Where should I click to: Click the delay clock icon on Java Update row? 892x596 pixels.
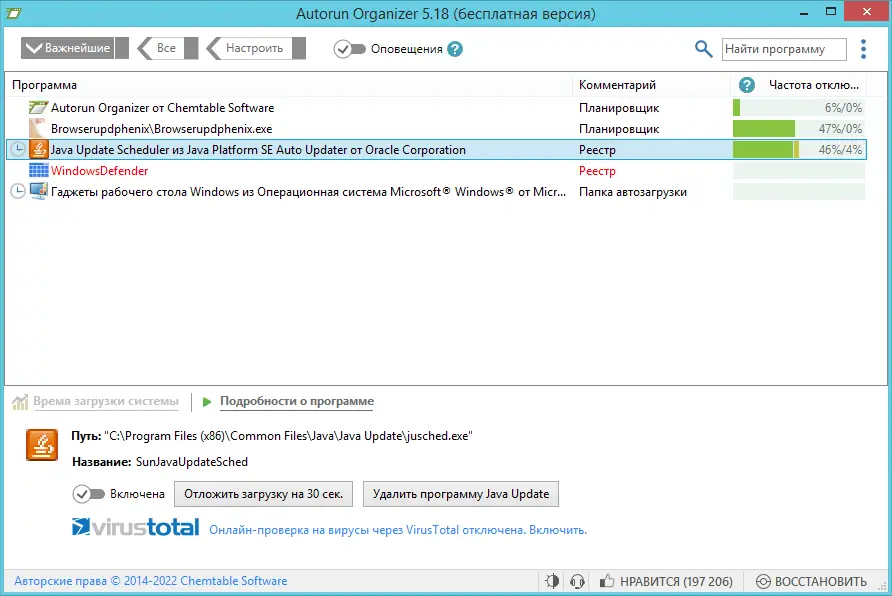click(18, 150)
